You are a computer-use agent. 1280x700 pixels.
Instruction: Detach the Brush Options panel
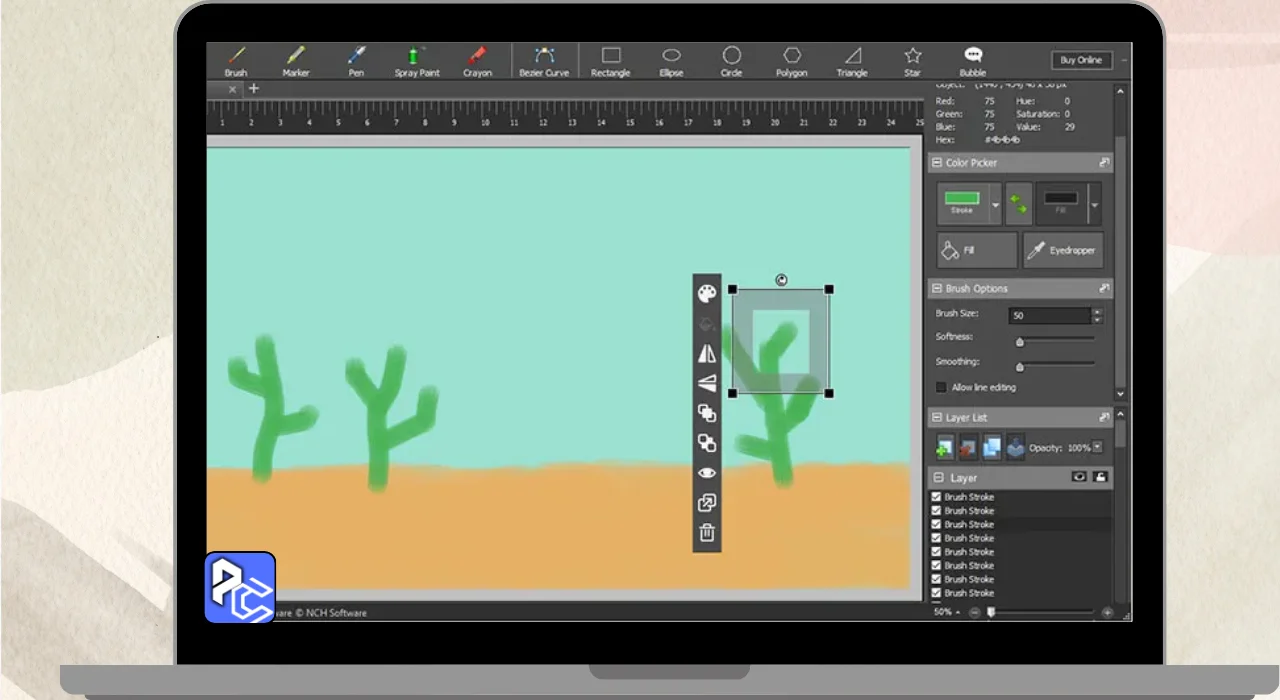[1104, 288]
